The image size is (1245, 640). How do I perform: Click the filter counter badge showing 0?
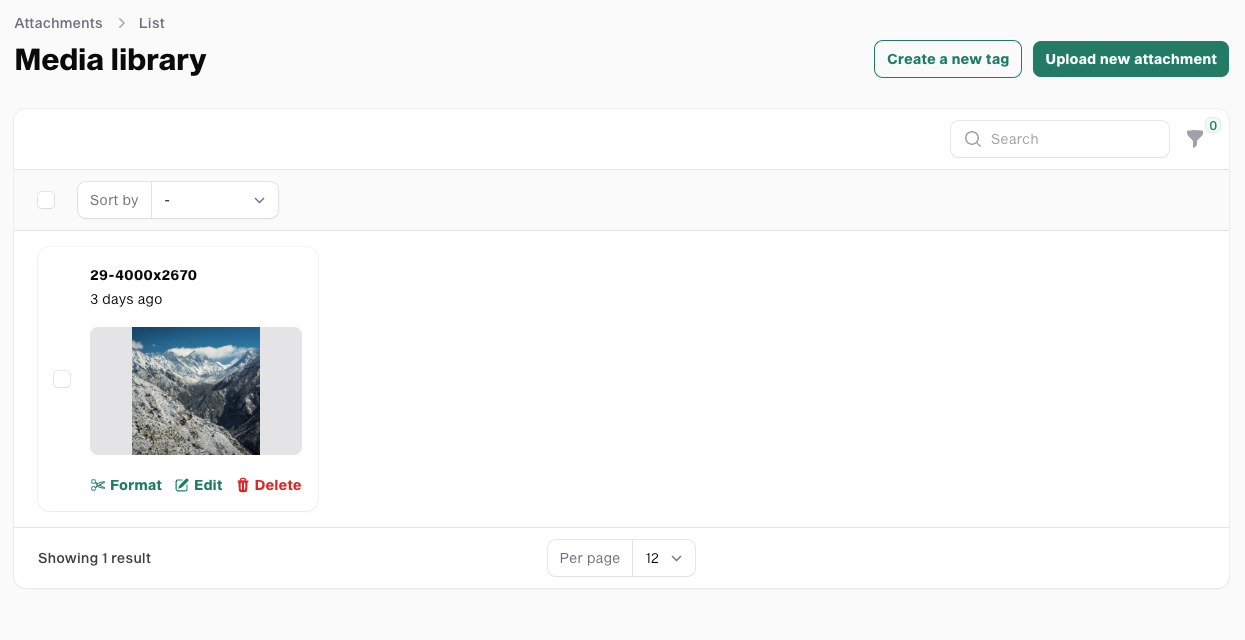point(1213,126)
